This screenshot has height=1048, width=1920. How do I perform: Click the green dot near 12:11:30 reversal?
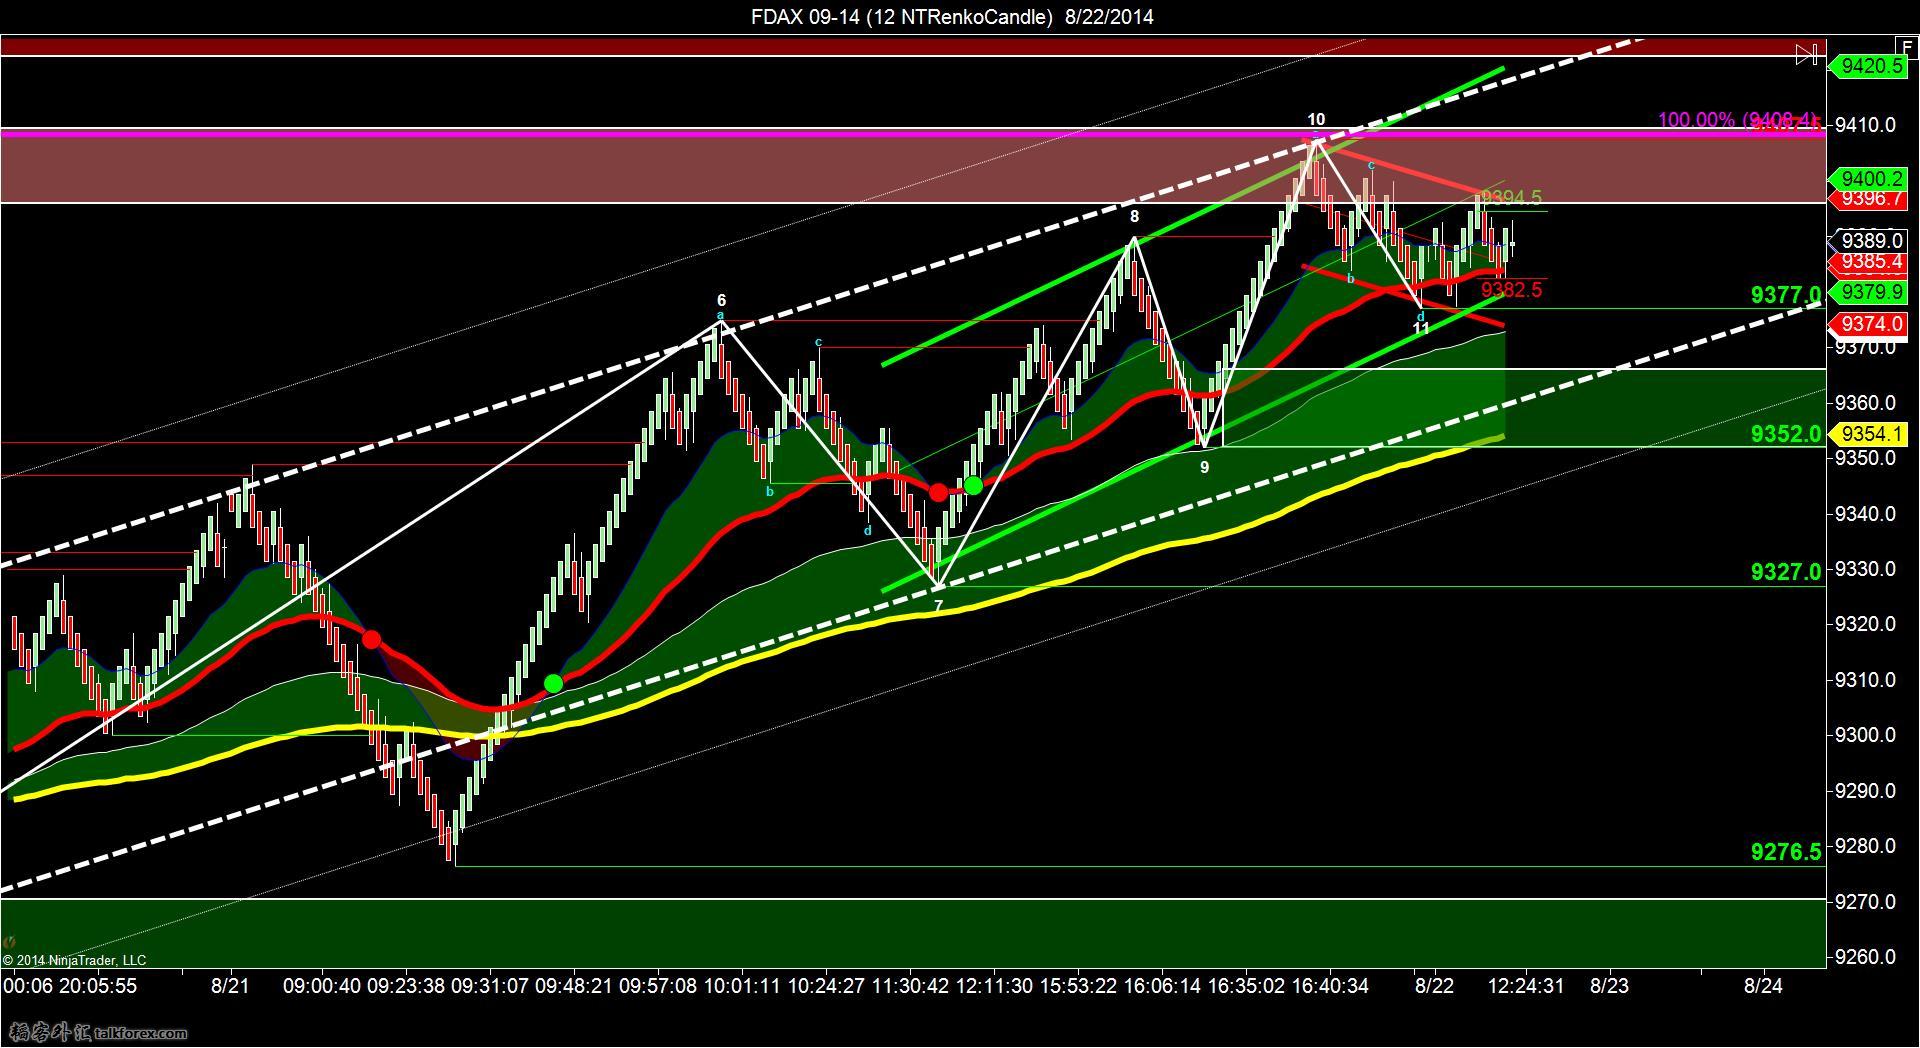[973, 486]
